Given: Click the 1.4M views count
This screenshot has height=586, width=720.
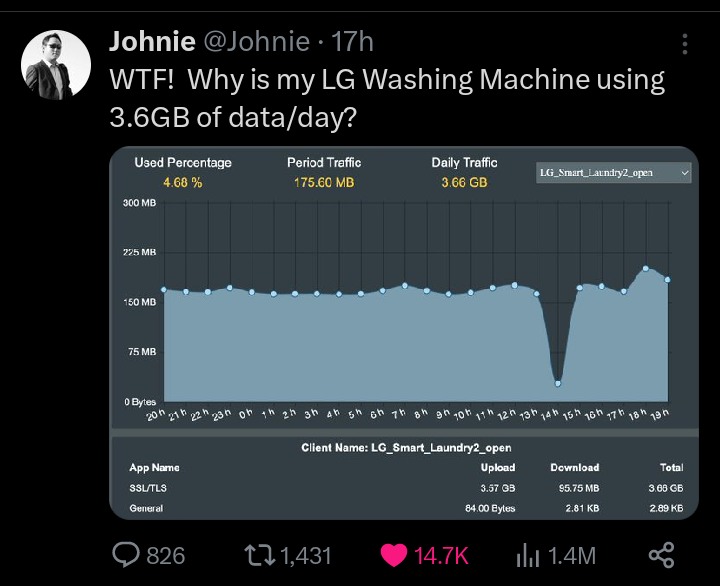Looking at the screenshot, I should tap(572, 555).
